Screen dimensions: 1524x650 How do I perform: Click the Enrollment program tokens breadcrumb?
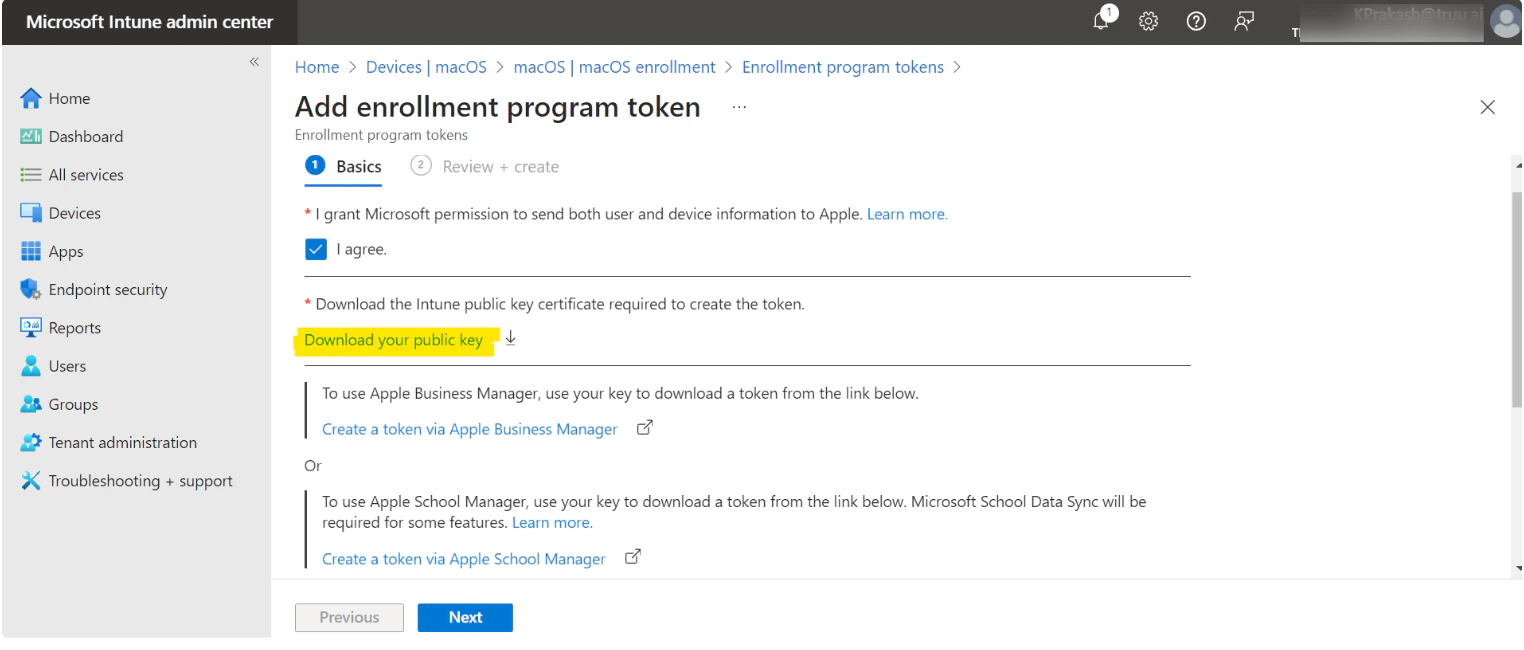[842, 67]
